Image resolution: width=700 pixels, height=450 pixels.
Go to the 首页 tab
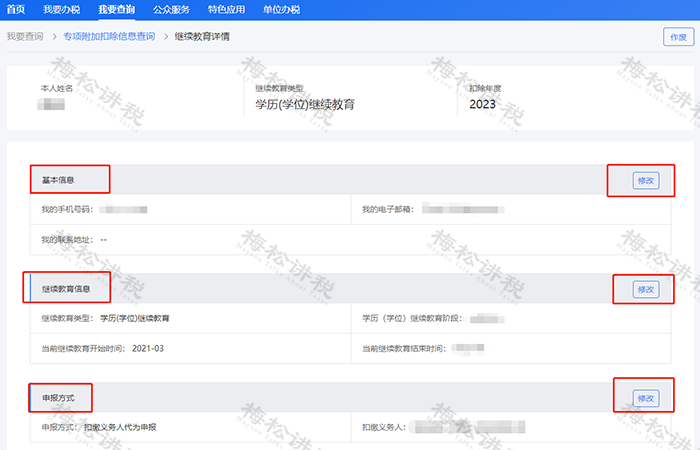tap(16, 9)
